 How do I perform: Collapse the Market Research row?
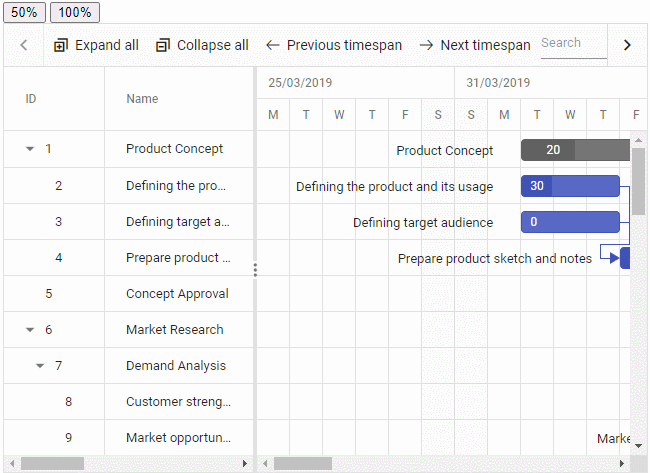[29, 330]
